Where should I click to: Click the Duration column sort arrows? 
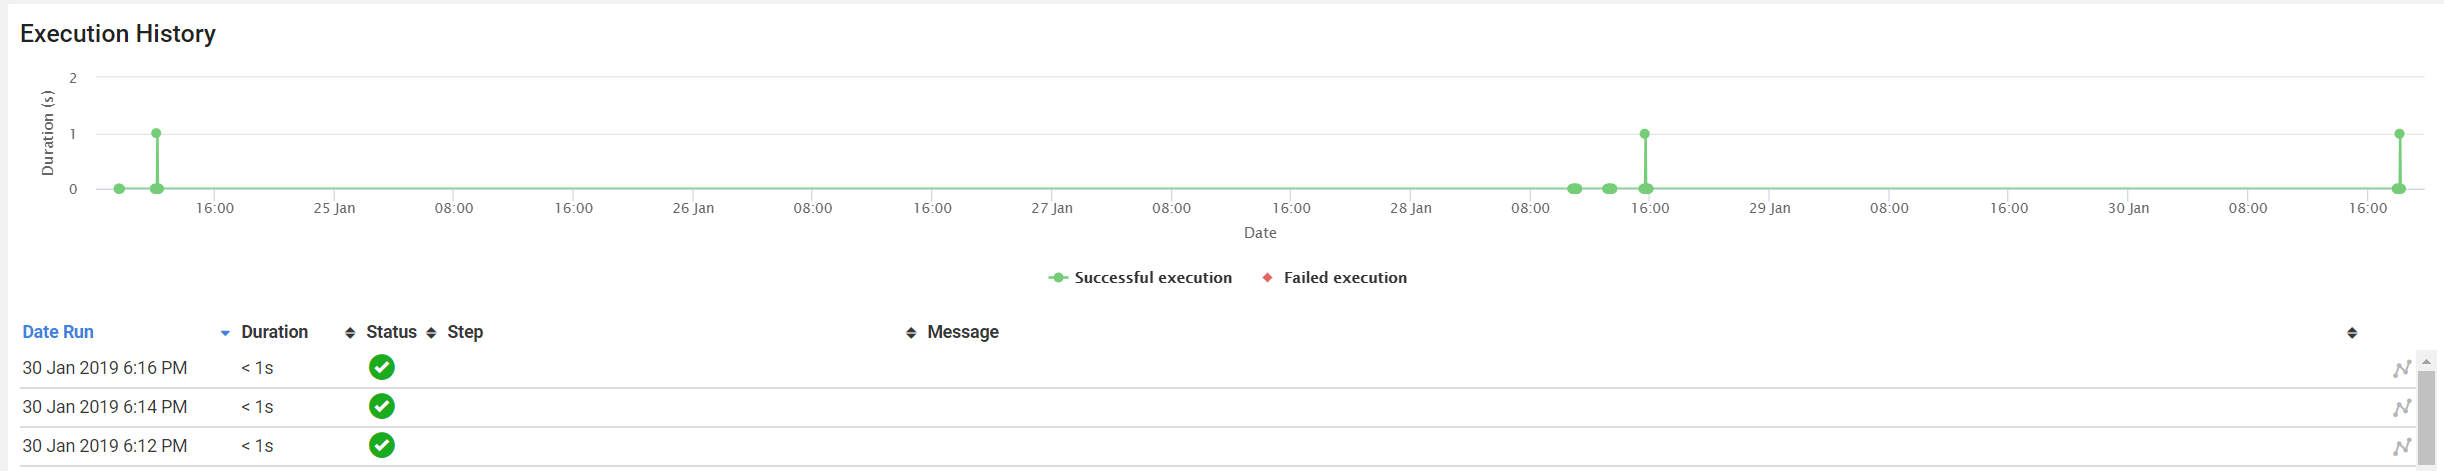[x=350, y=333]
